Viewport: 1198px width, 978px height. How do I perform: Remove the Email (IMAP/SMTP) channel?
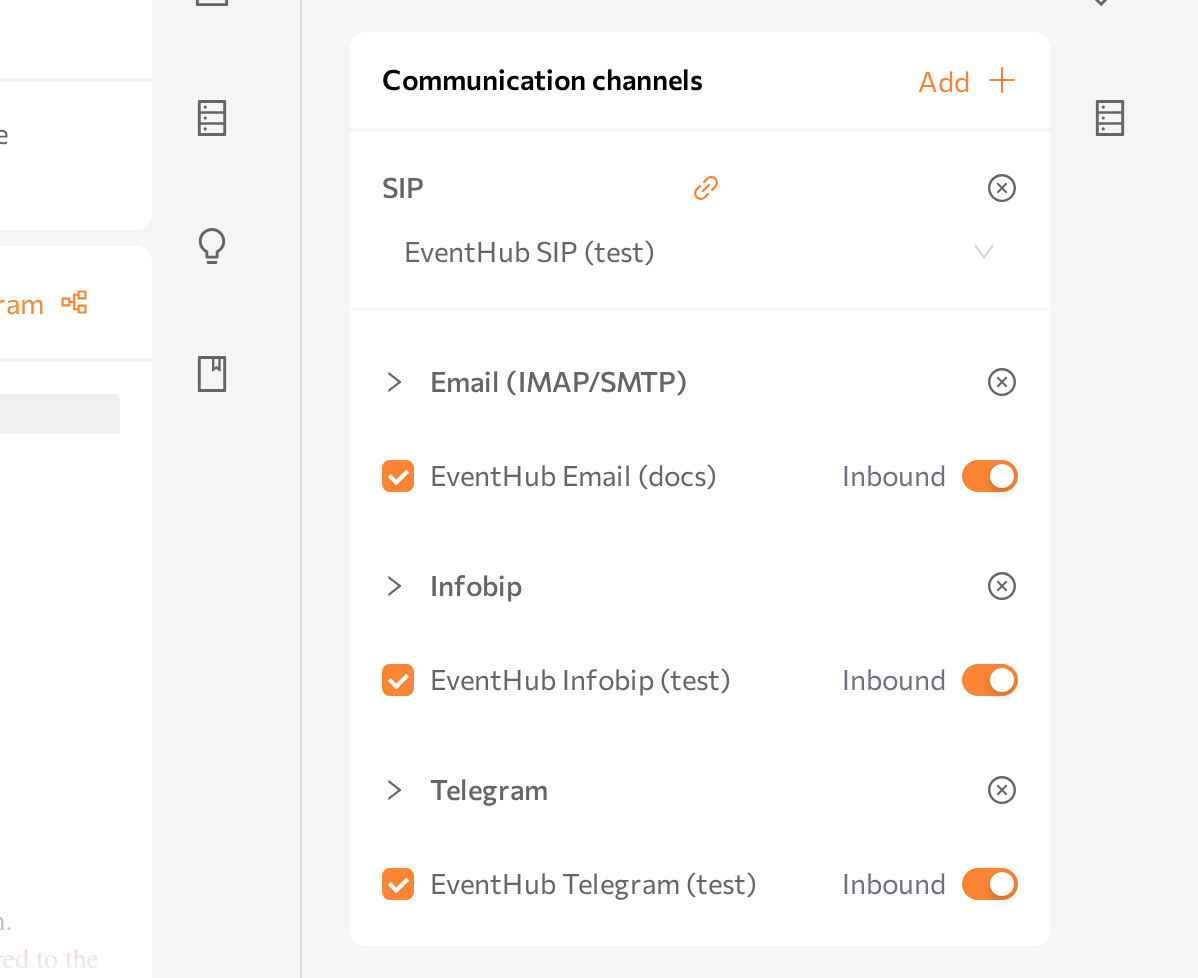1002,382
